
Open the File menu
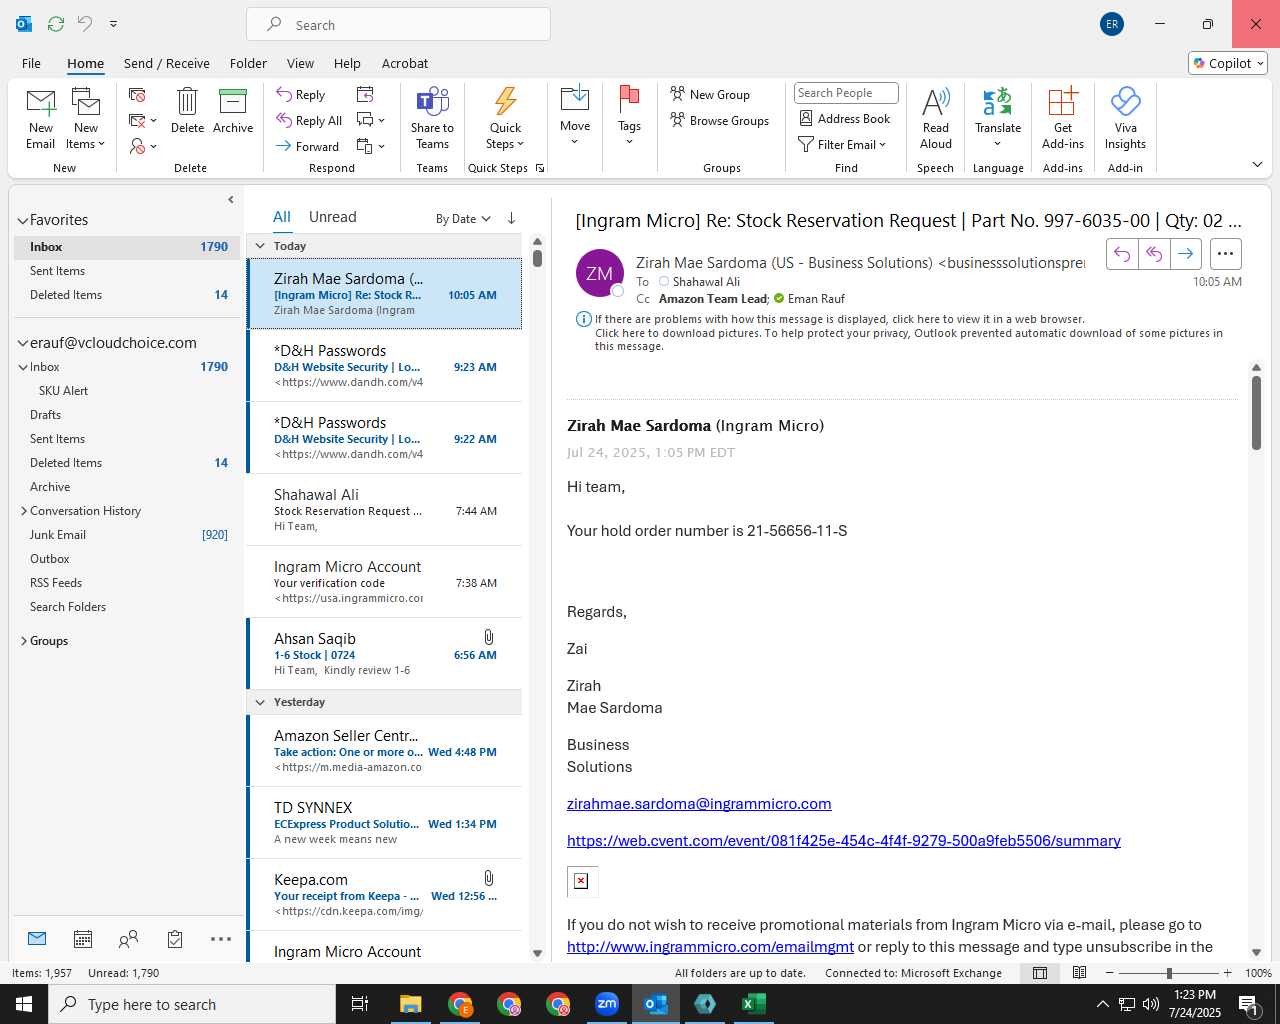pyautogui.click(x=31, y=63)
